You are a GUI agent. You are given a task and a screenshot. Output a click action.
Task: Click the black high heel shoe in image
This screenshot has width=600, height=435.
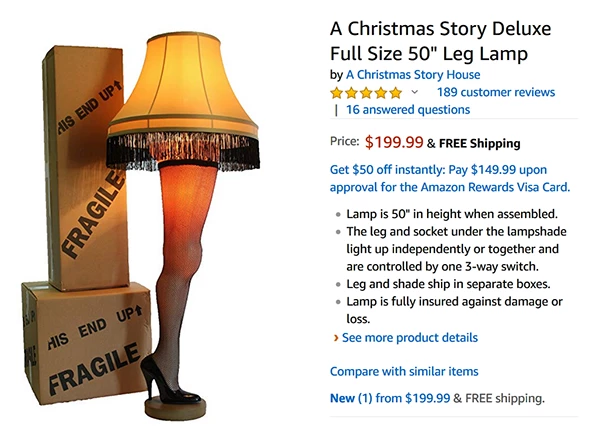click(x=169, y=381)
